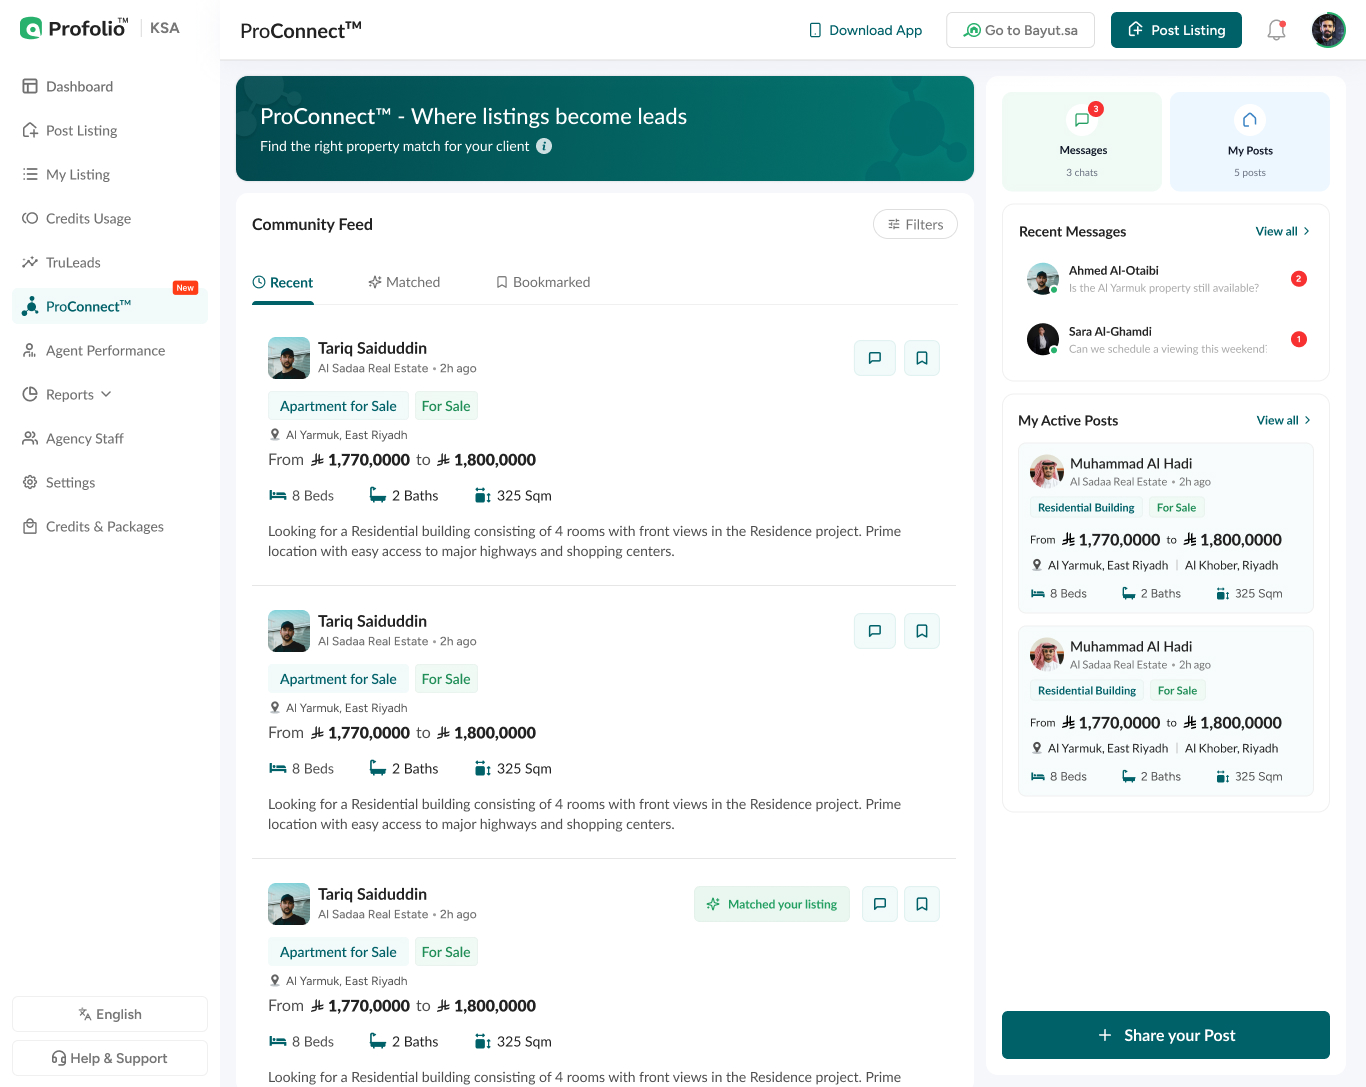The image size is (1366, 1087).
Task: Open the user profile avatar
Action: point(1328,30)
